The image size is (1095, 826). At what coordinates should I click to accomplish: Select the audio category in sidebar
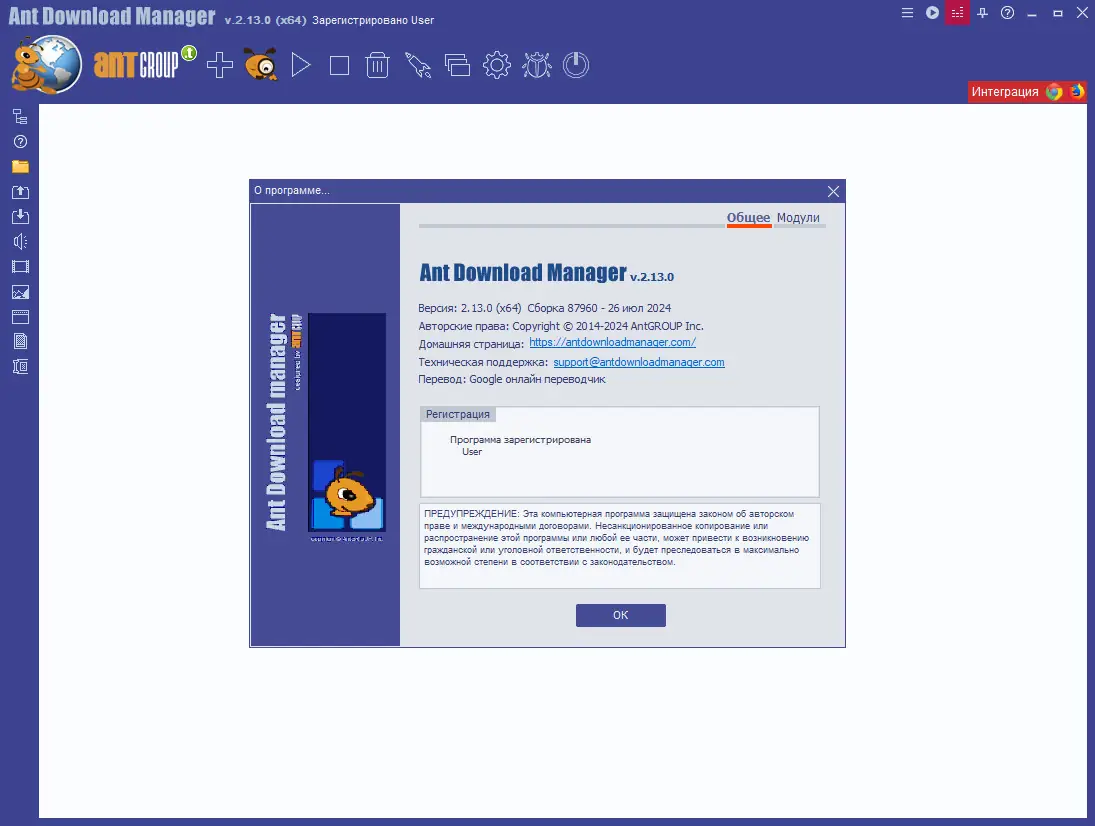pos(18,241)
